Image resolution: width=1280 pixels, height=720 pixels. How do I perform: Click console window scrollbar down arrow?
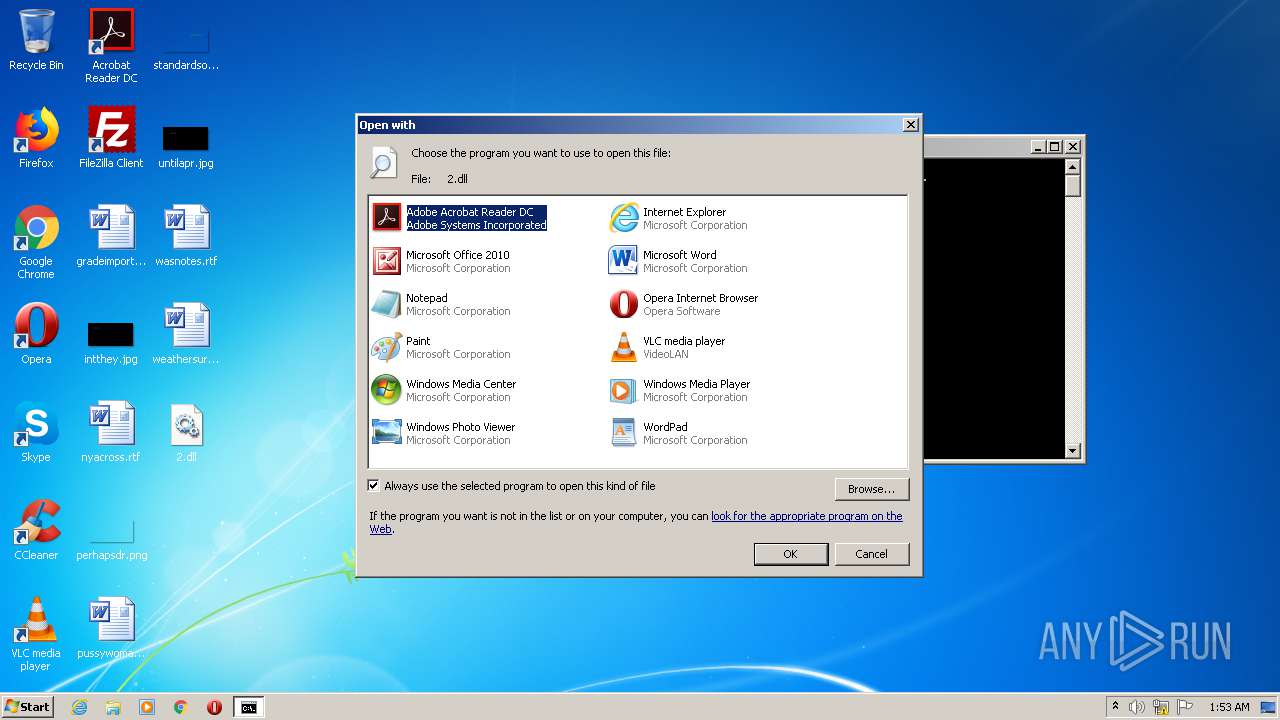point(1073,451)
